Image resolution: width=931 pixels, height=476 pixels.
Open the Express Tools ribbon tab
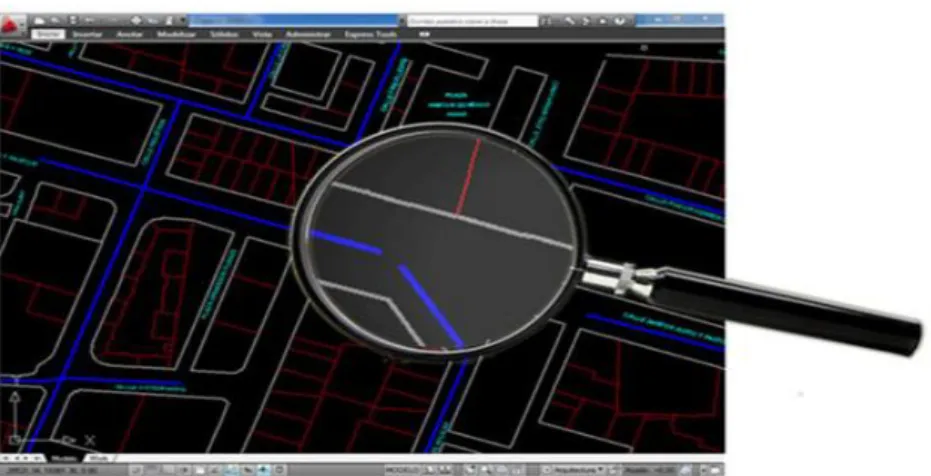pyautogui.click(x=370, y=34)
